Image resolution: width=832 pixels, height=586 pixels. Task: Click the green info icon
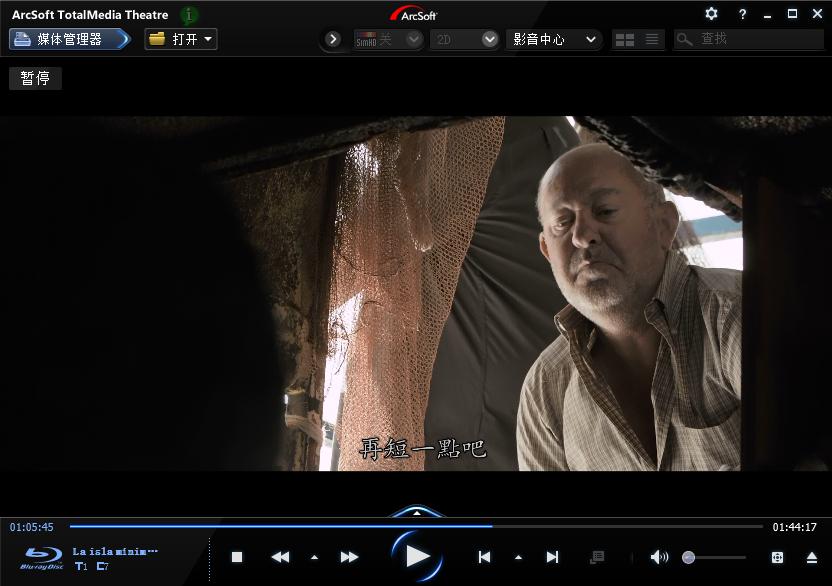pos(189,15)
